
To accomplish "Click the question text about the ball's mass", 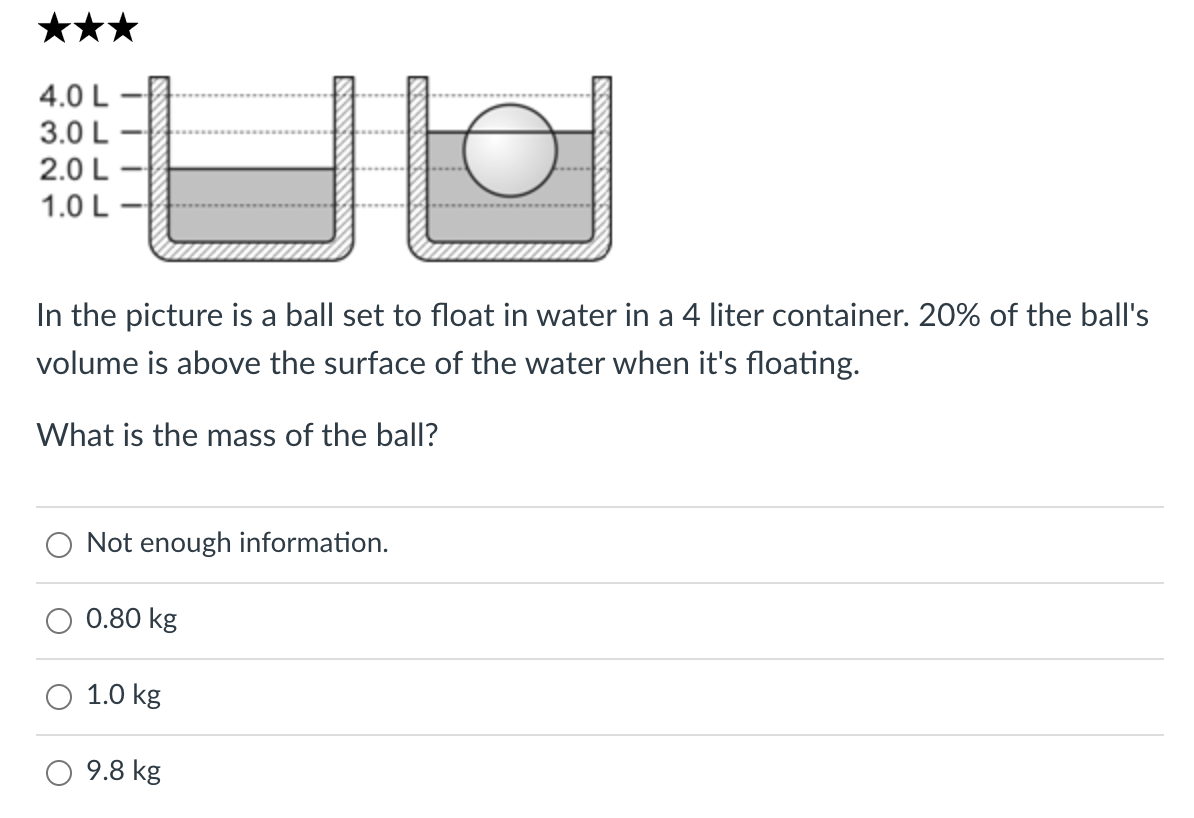I will [x=237, y=435].
